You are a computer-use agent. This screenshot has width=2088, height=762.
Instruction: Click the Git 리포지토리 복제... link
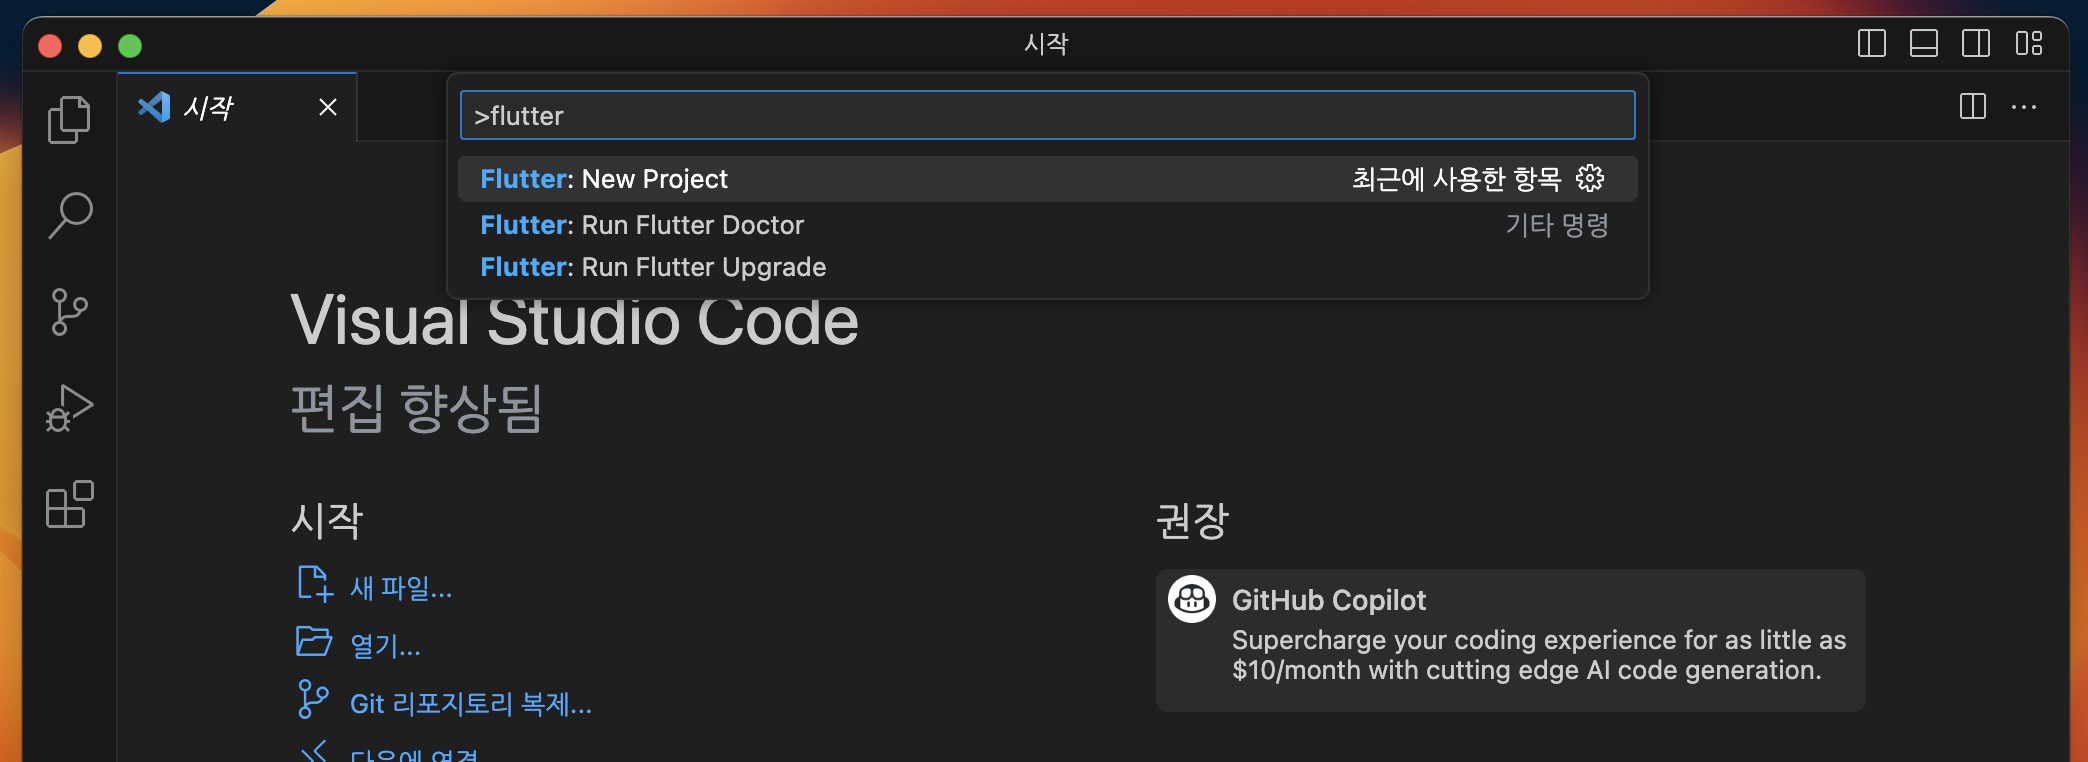471,704
